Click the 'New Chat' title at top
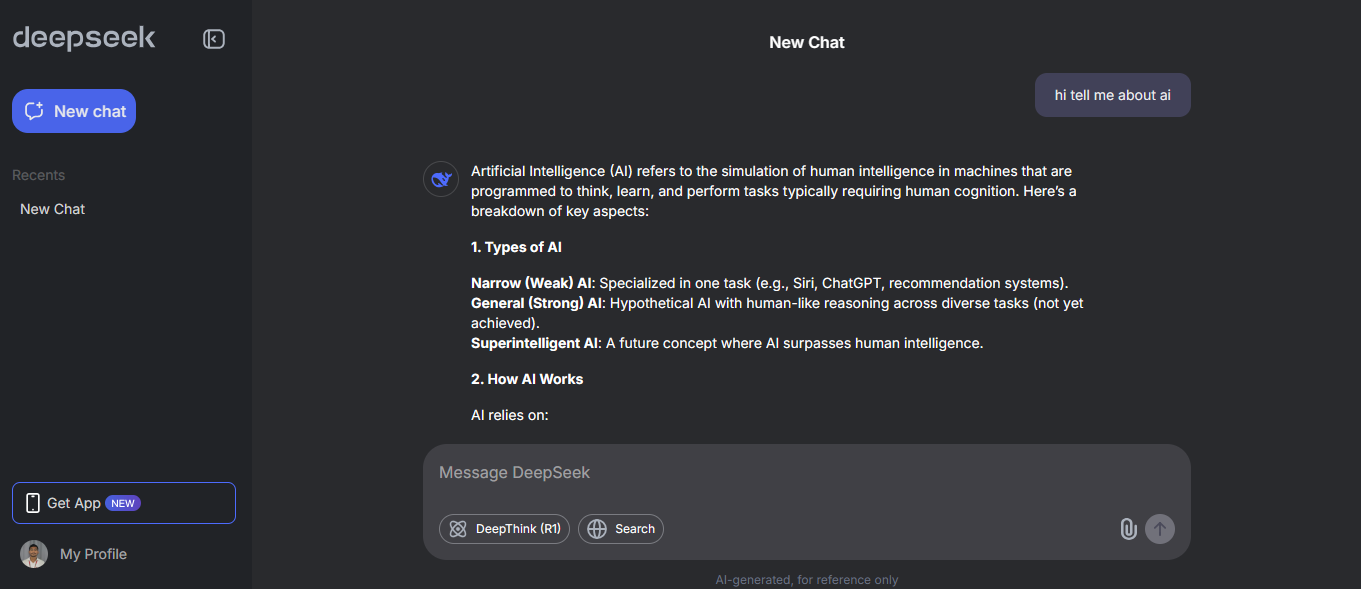The height and width of the screenshot is (589, 1361). point(807,42)
